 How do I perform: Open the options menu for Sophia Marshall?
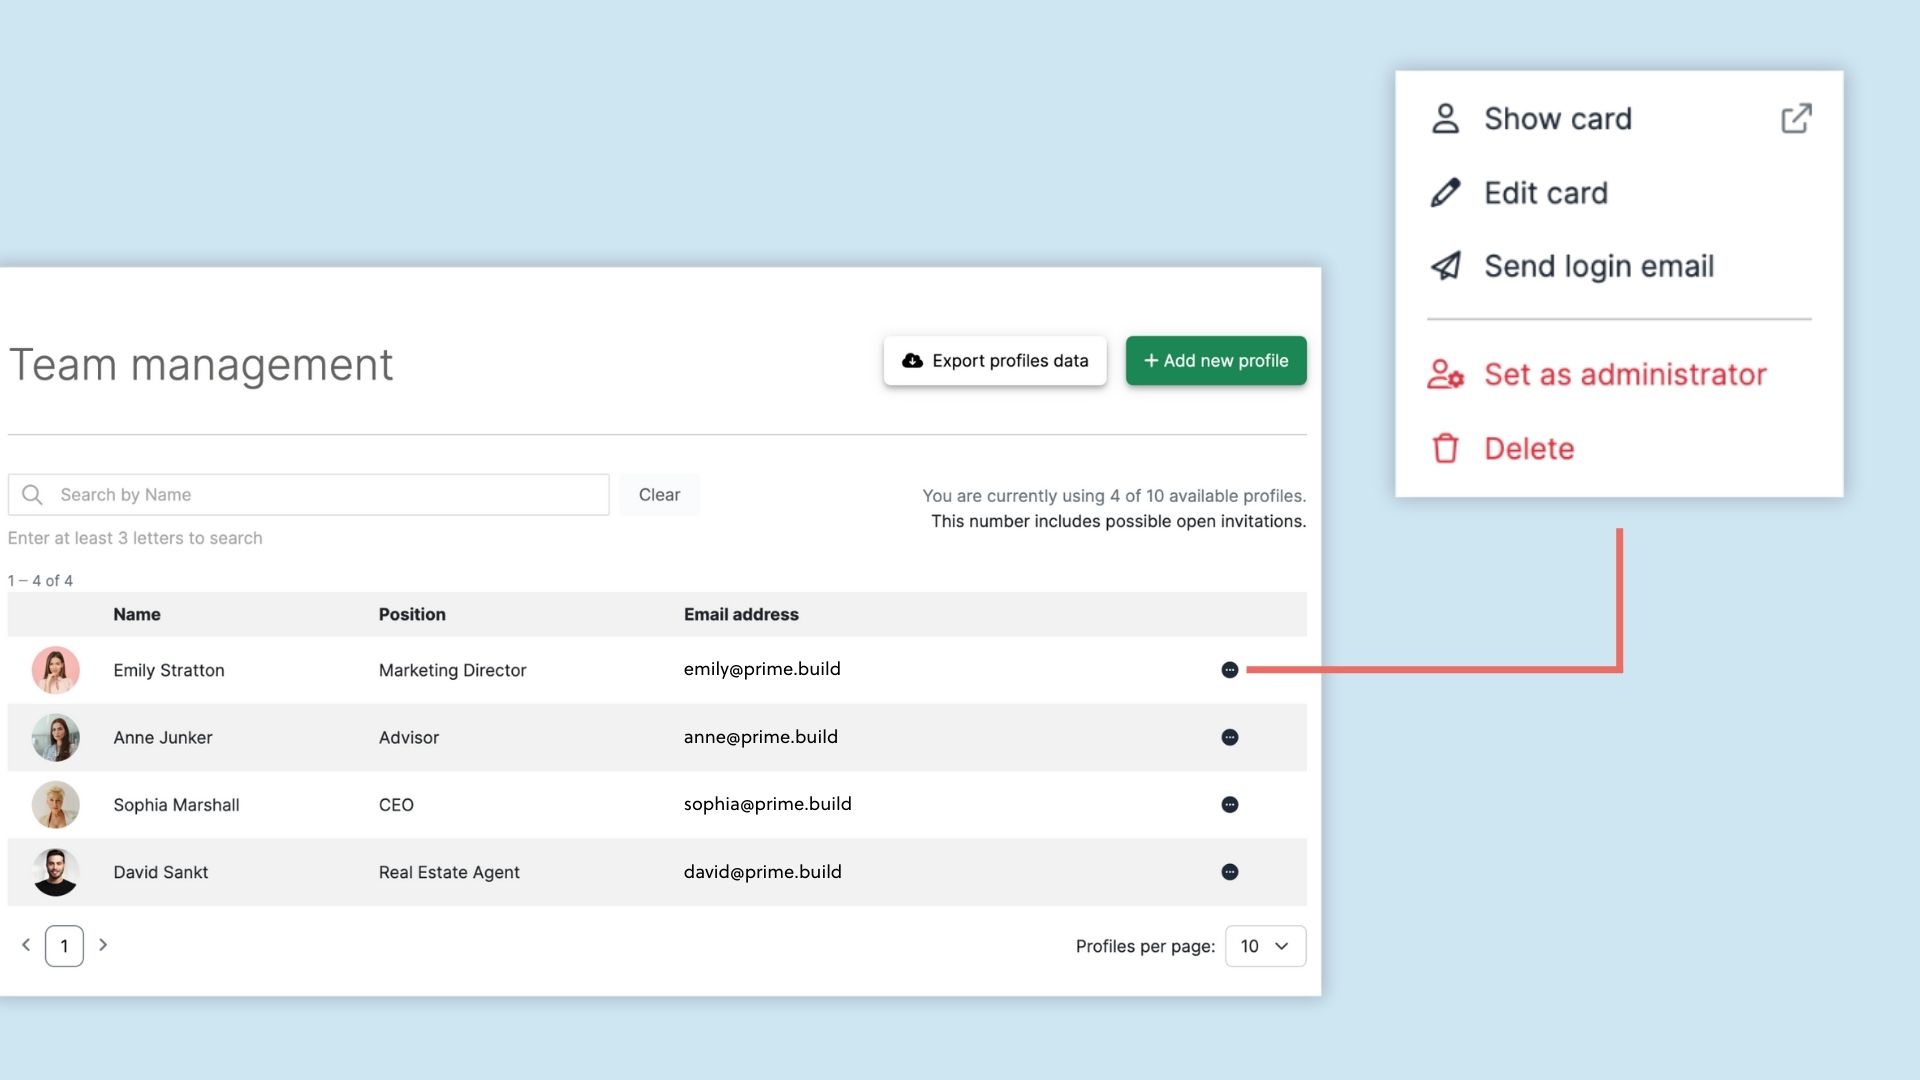pos(1230,804)
